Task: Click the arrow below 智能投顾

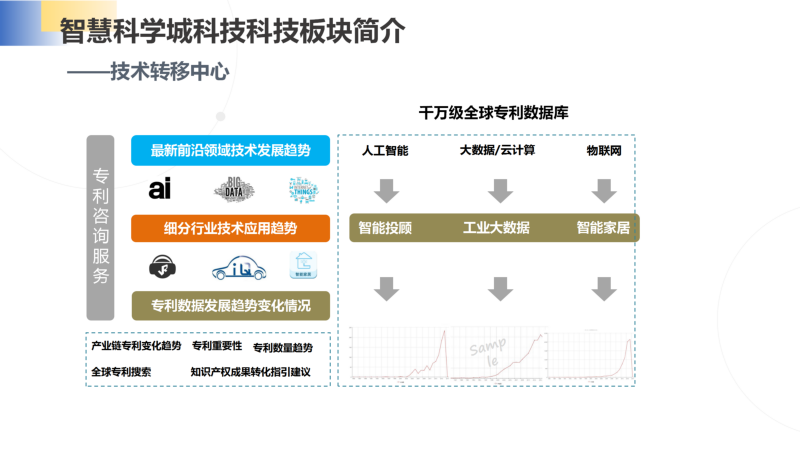Action: (386, 289)
